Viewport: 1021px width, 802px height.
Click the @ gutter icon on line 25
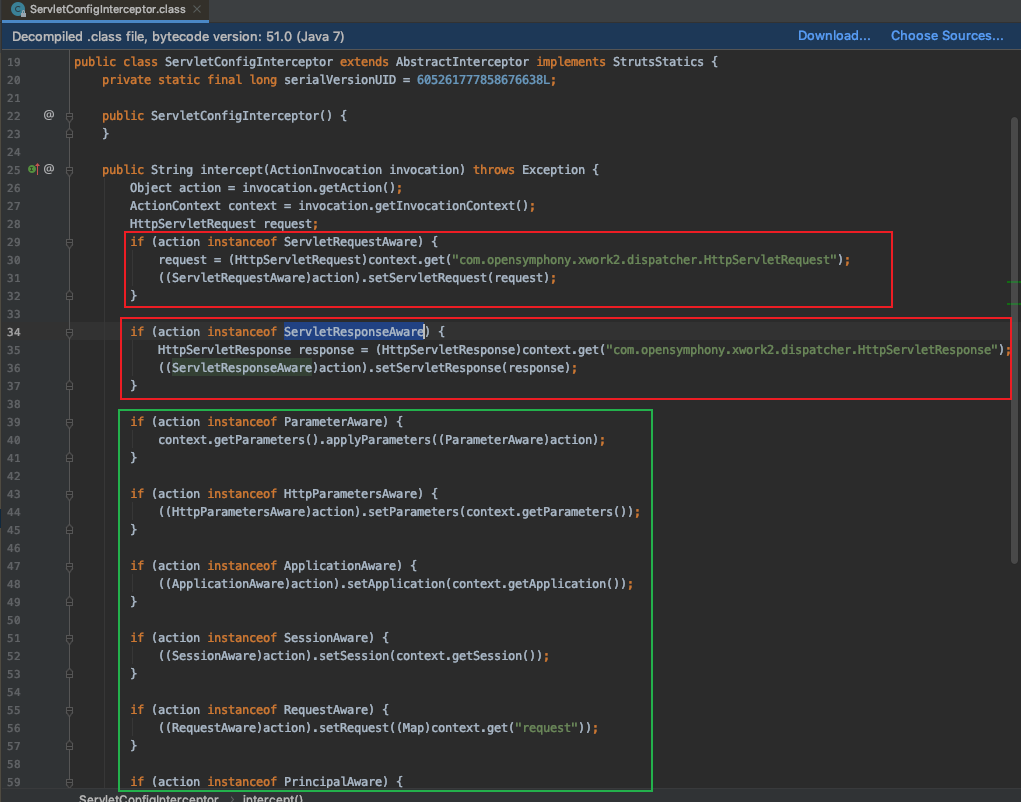49,169
